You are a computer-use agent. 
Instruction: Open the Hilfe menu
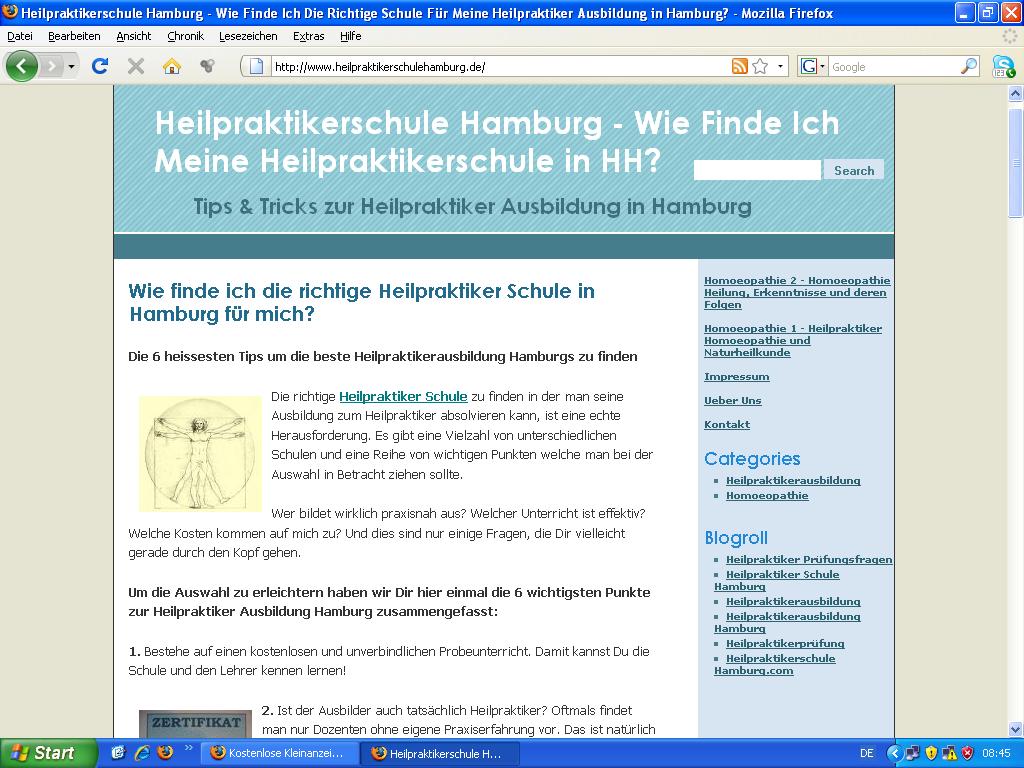tap(351, 36)
